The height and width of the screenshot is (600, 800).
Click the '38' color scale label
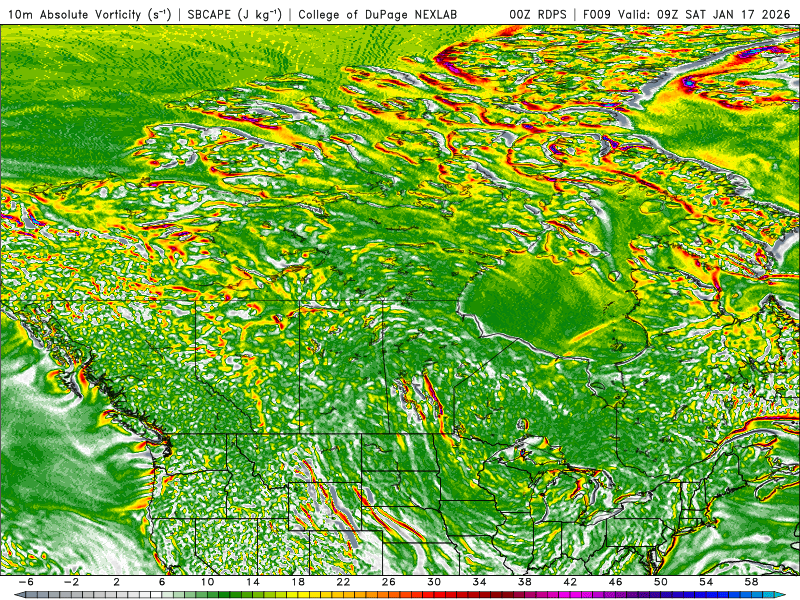point(524,582)
